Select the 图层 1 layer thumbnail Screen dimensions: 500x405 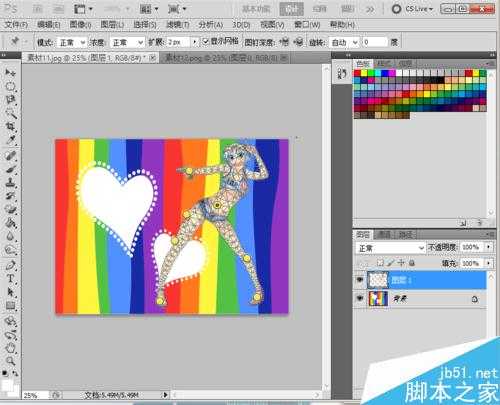tap(378, 280)
